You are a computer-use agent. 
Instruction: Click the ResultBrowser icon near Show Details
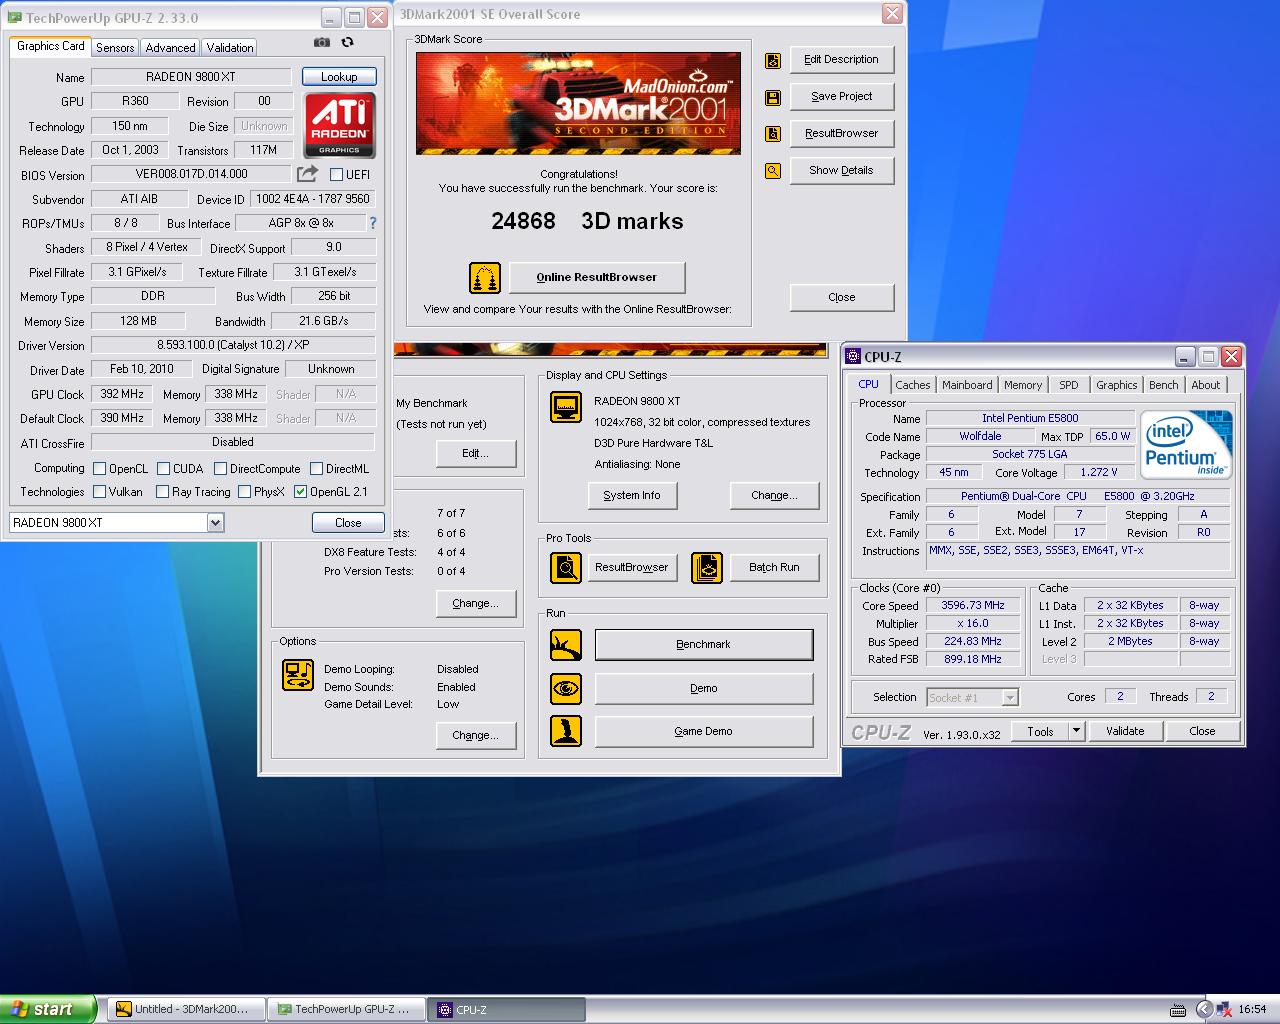click(x=773, y=134)
